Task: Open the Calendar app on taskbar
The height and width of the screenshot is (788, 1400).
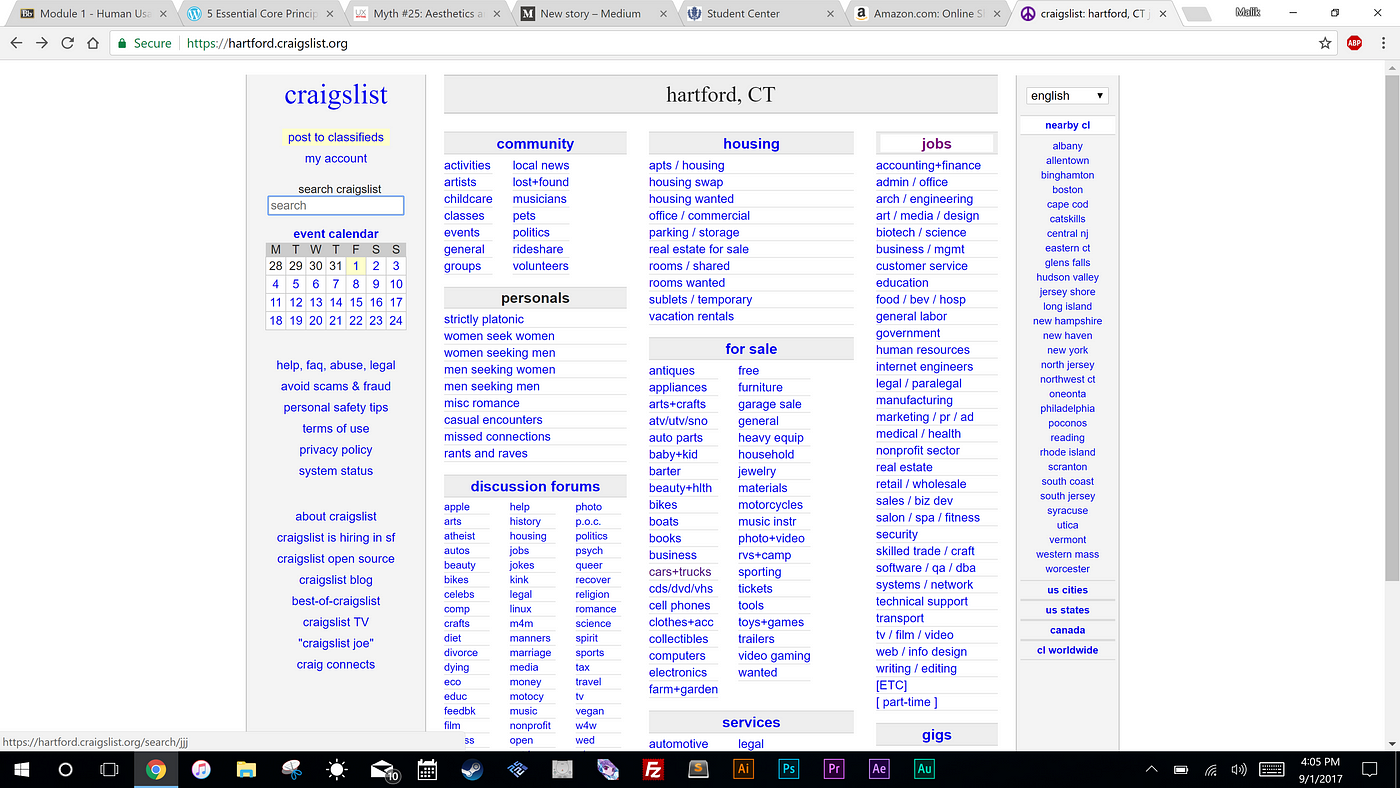Action: tap(427, 770)
